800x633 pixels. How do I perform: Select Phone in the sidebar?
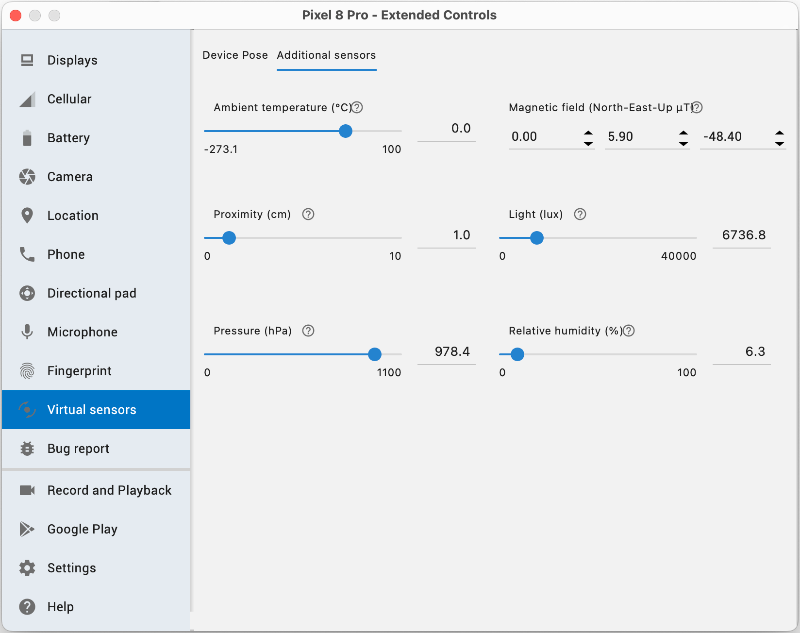(x=96, y=254)
